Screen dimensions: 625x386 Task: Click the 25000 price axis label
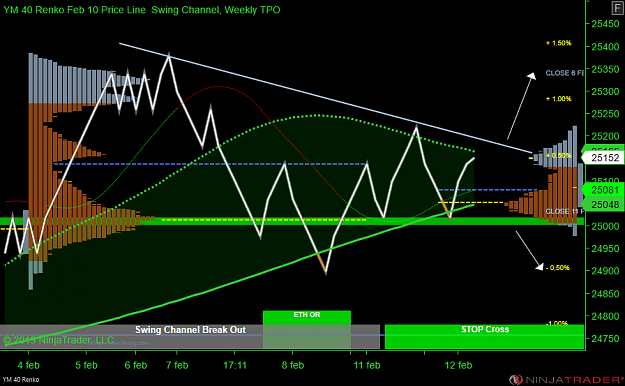point(605,226)
